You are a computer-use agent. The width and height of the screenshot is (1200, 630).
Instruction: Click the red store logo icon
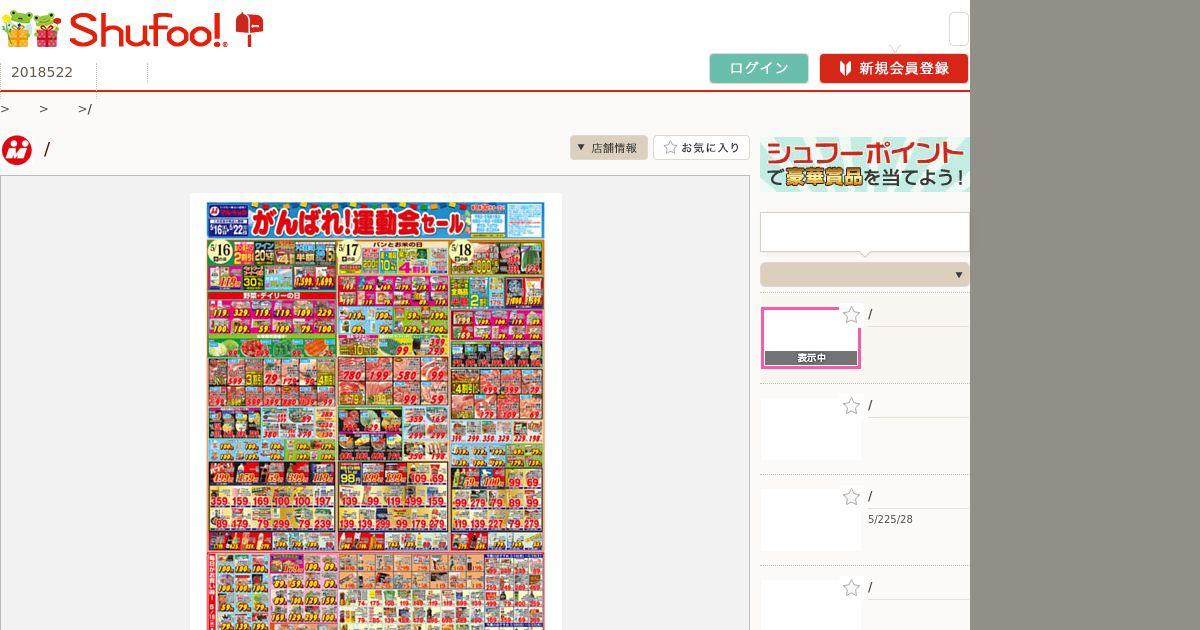(17, 150)
